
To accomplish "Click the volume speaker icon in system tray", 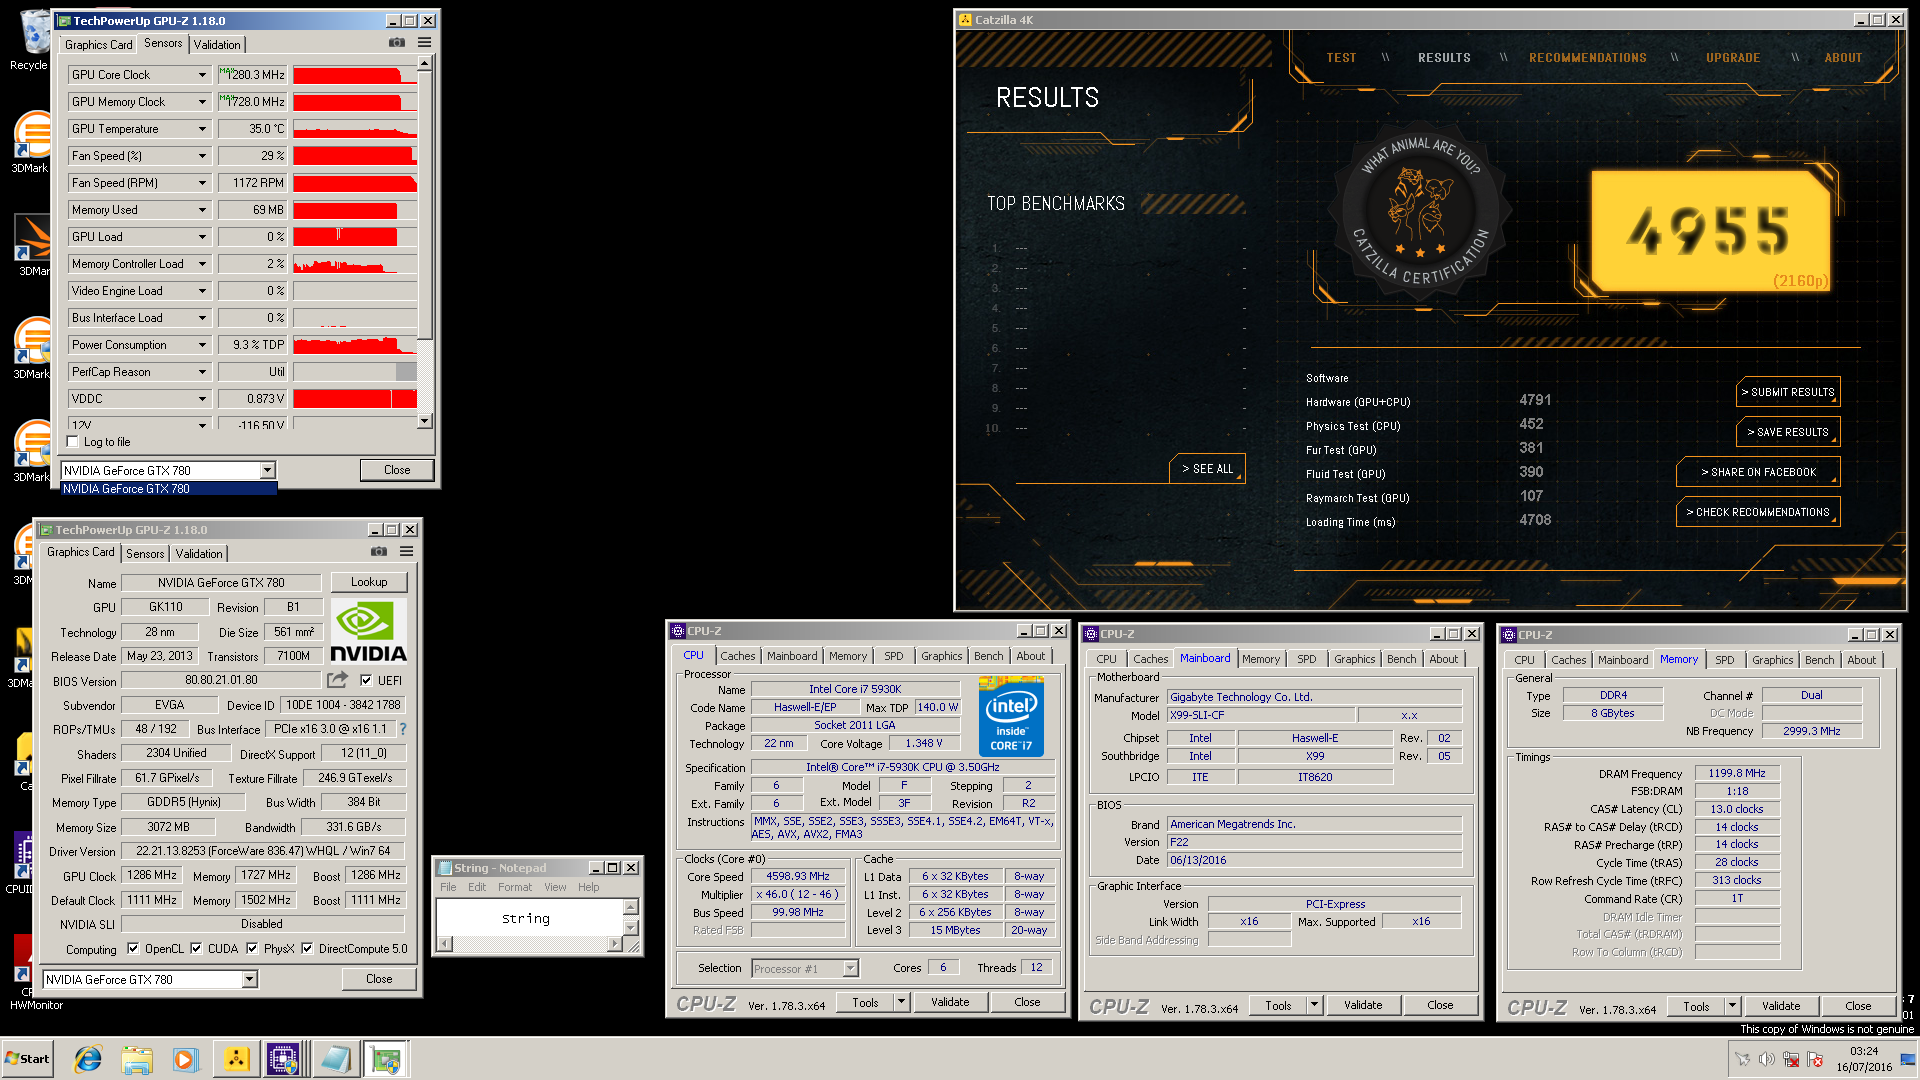I will point(1766,1059).
